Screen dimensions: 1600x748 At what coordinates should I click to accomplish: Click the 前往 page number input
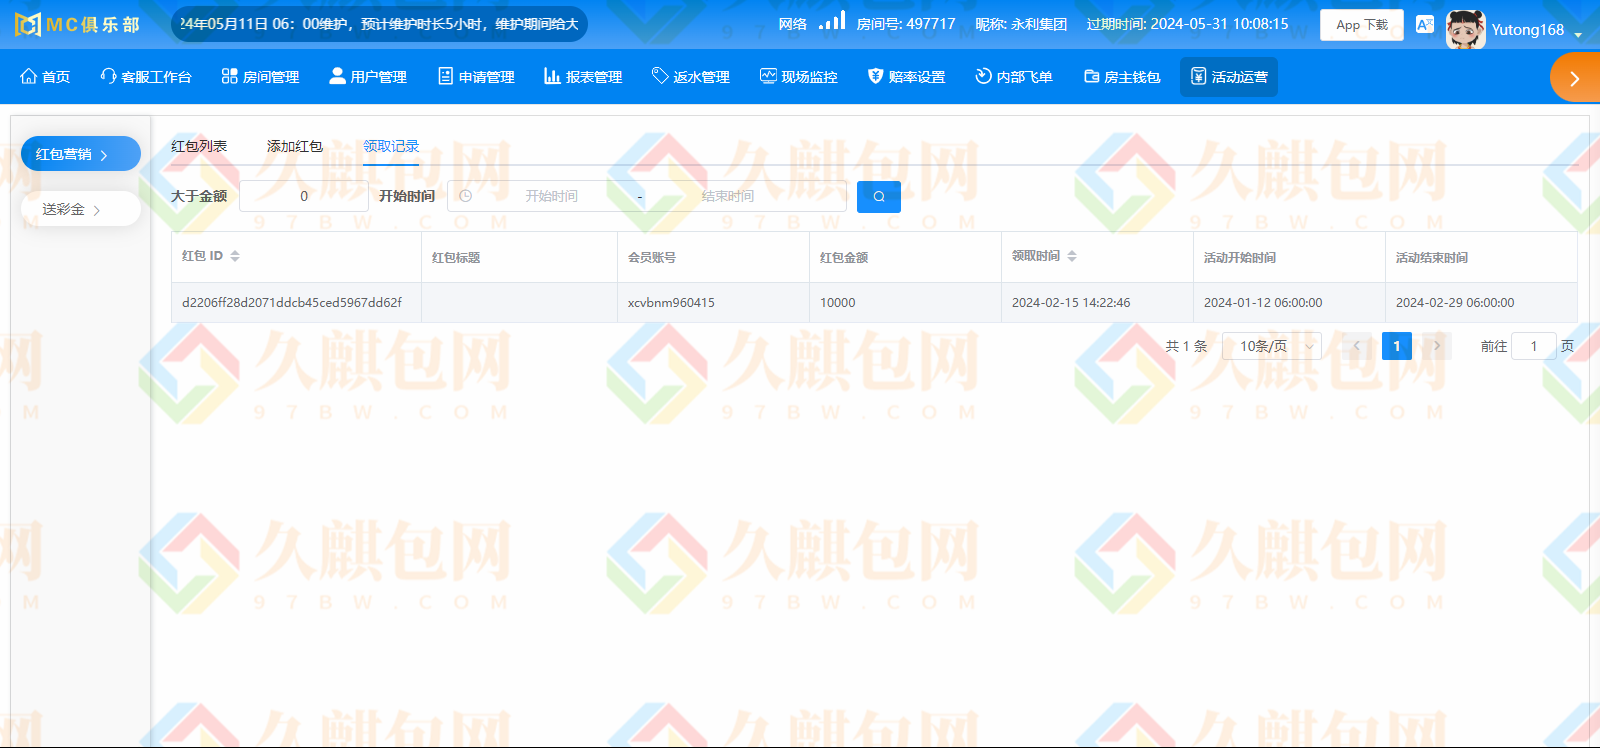click(x=1534, y=346)
